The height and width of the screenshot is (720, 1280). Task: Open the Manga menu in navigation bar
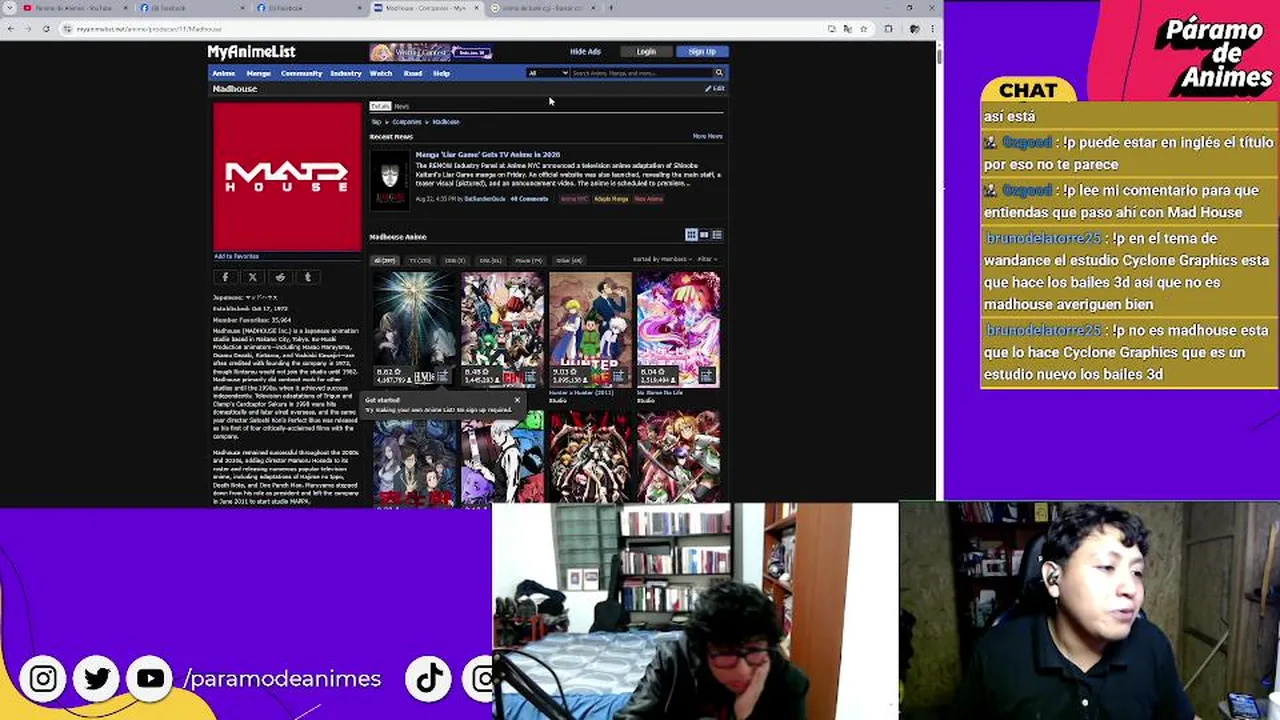point(258,73)
